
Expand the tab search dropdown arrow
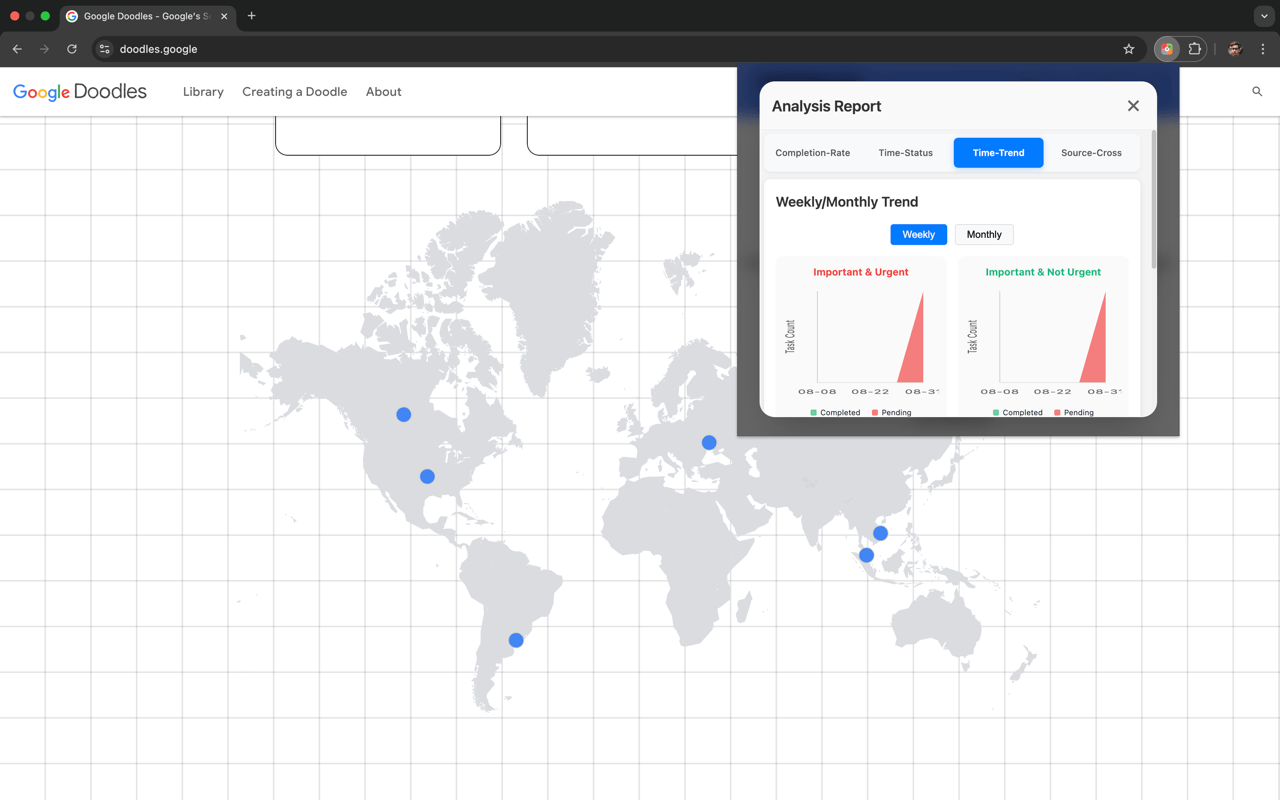click(x=1264, y=16)
